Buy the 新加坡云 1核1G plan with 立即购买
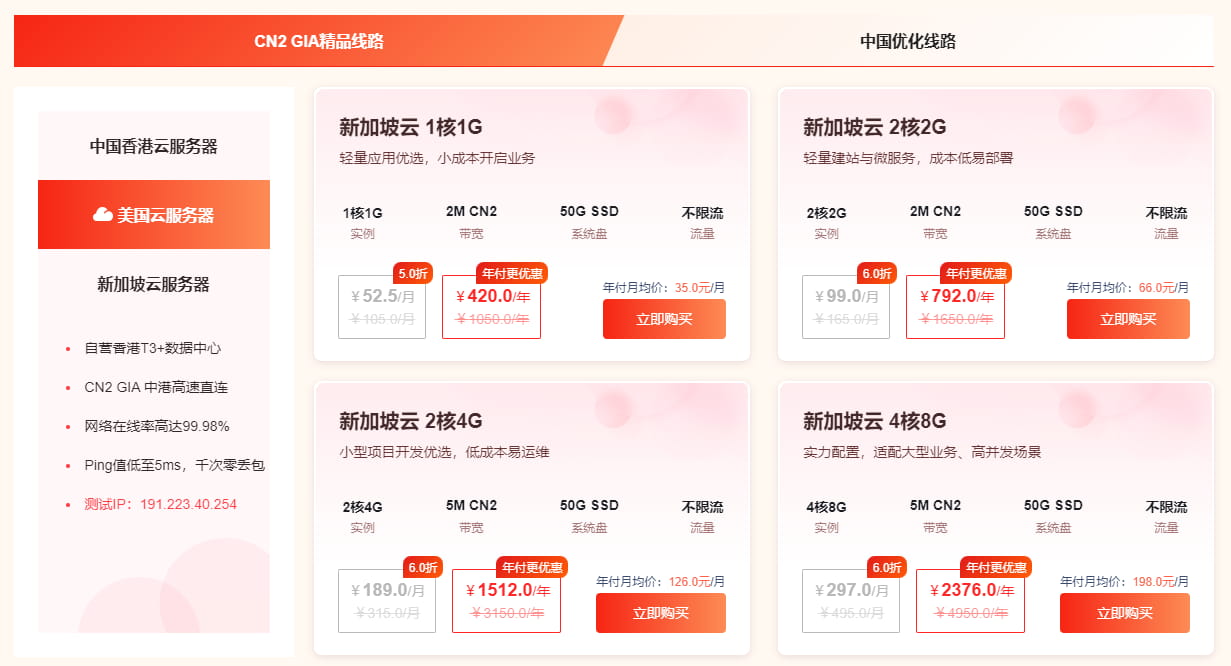 pos(664,319)
